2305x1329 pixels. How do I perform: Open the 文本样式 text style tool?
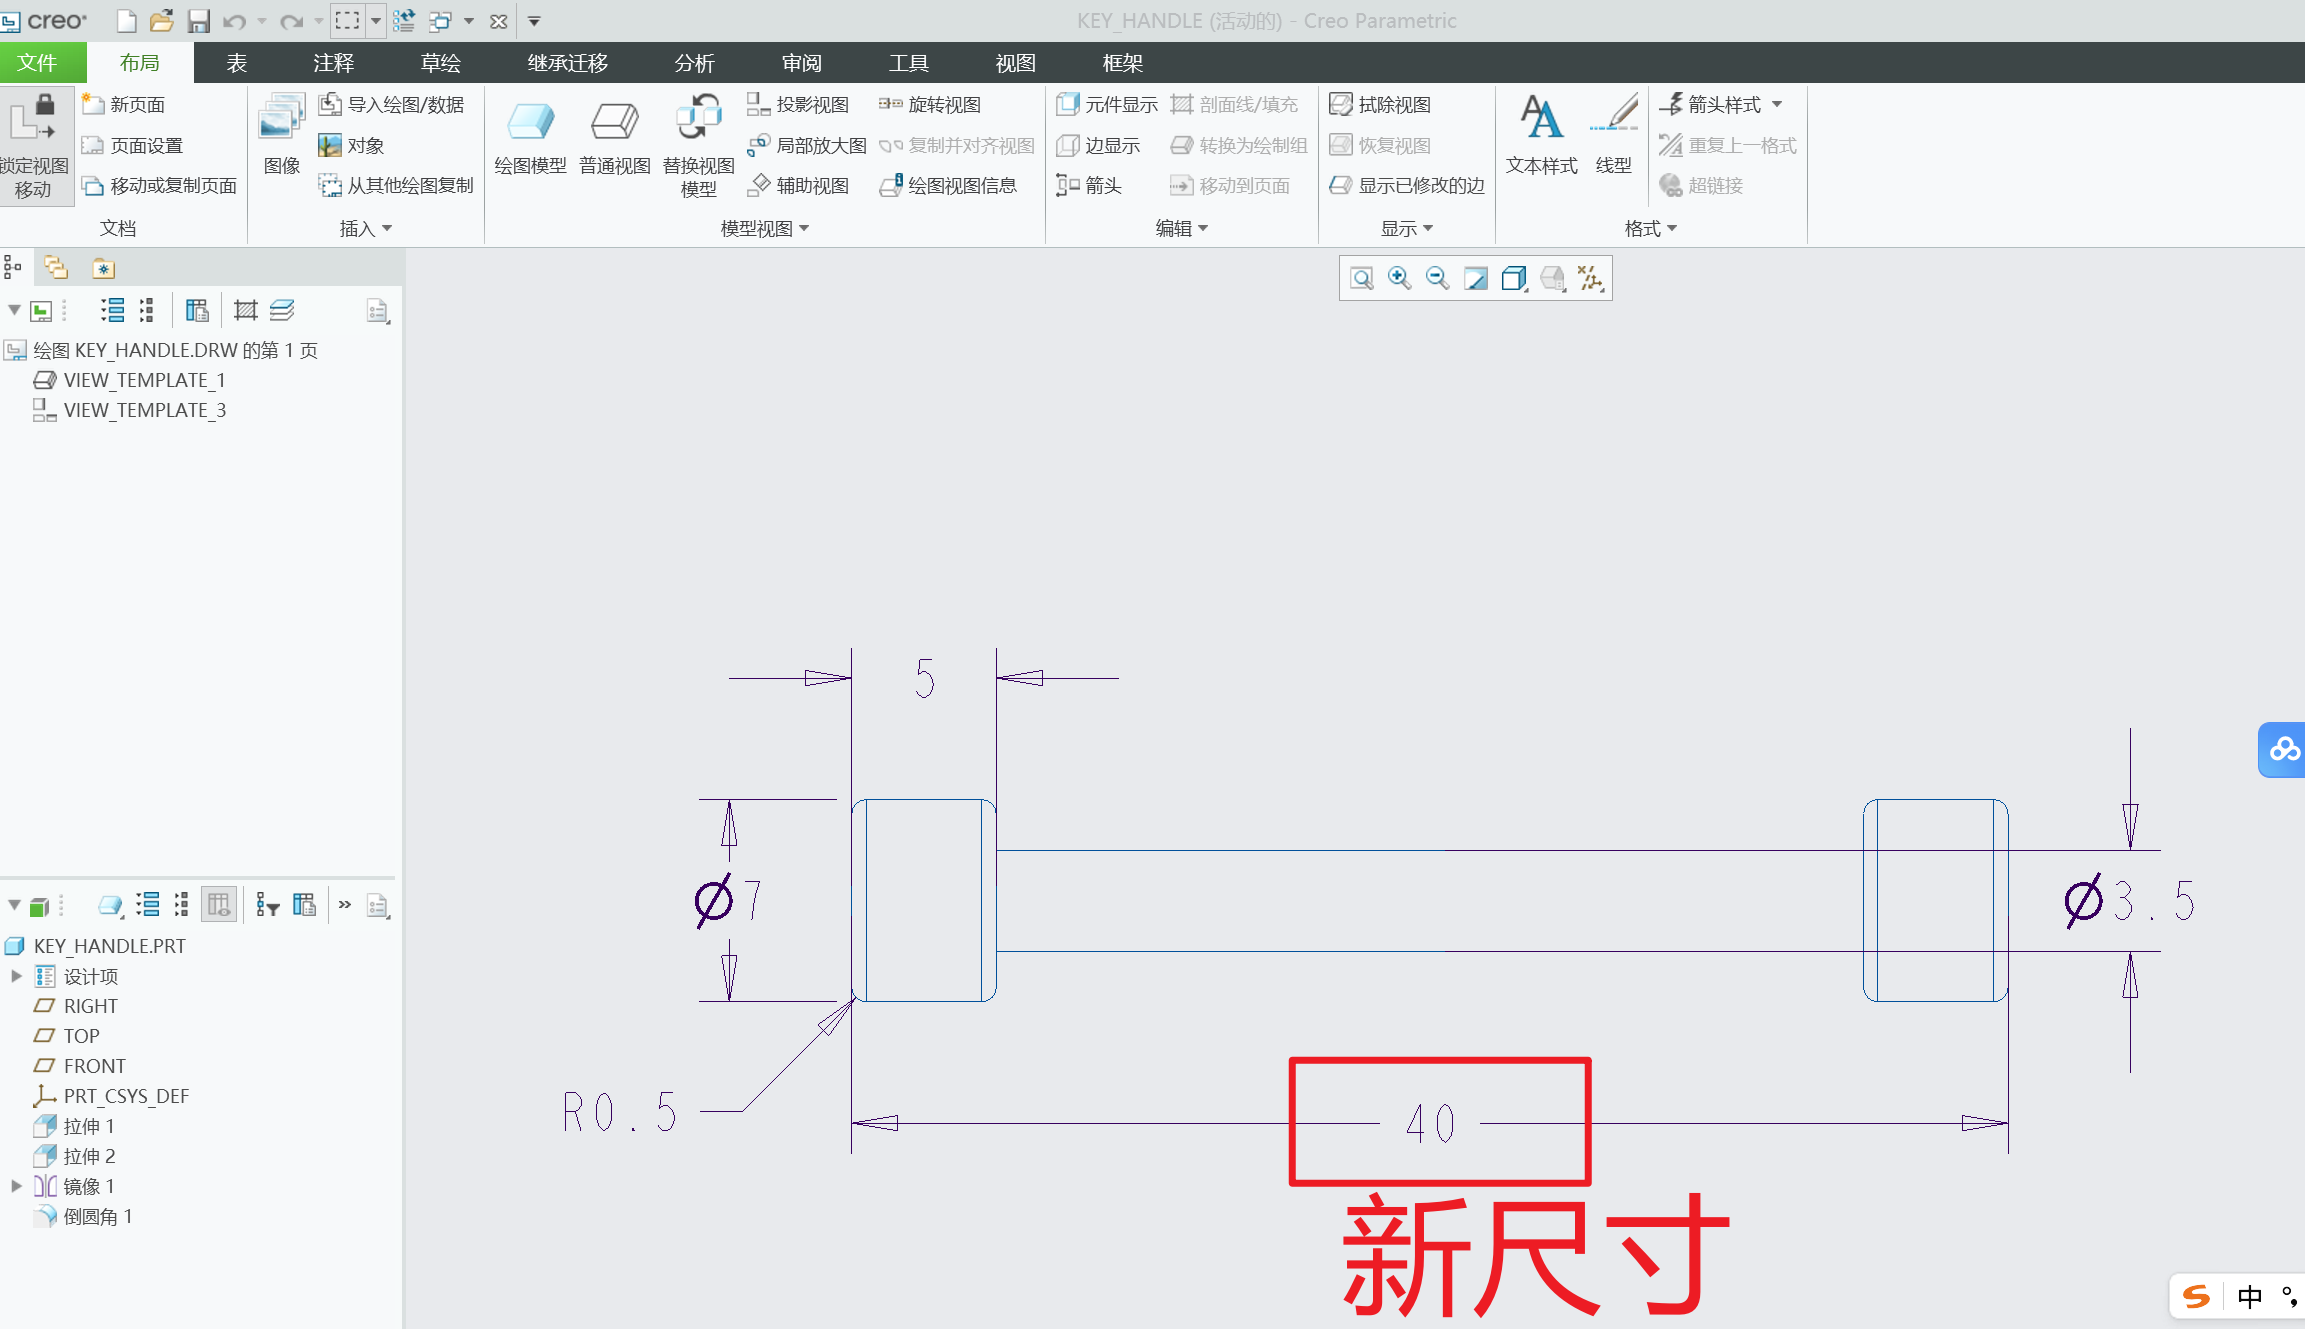pyautogui.click(x=1540, y=135)
